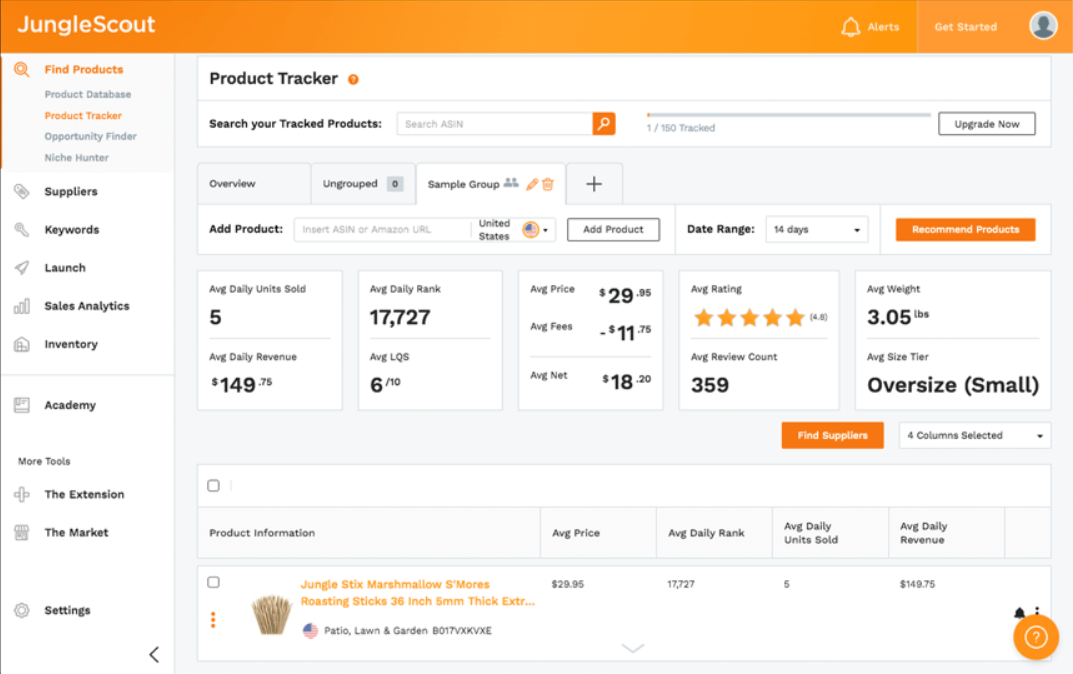Click the Academy icon in sidebar

click(x=22, y=405)
